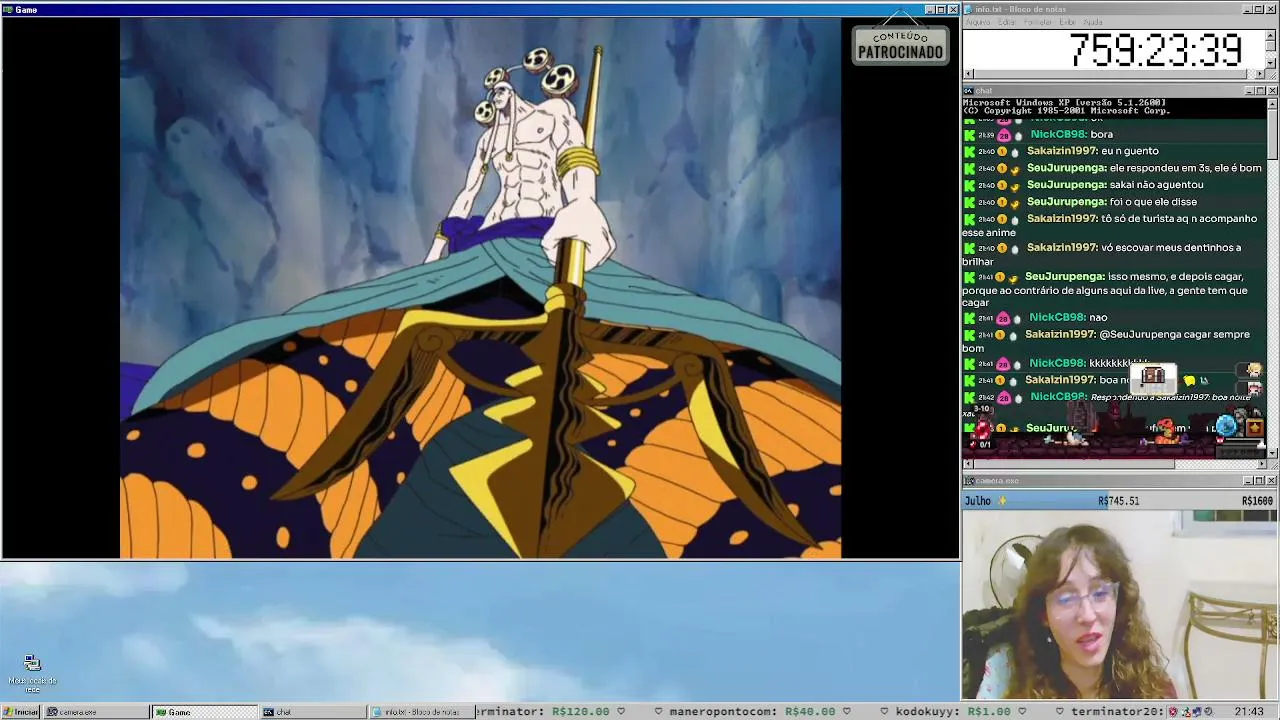Viewport: 1280px width, 720px height.
Task: Click the left arrow of Bloco de notas horizontal scrollbar
Action: click(968, 74)
